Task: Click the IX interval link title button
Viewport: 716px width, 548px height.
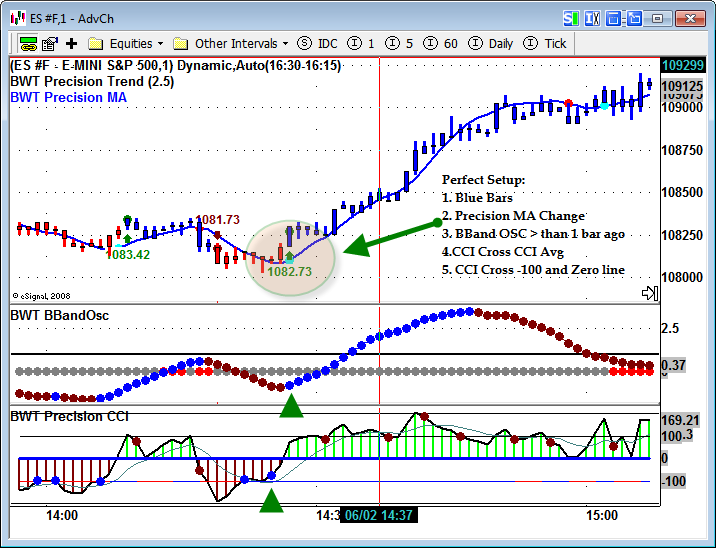Action: [x=592, y=19]
